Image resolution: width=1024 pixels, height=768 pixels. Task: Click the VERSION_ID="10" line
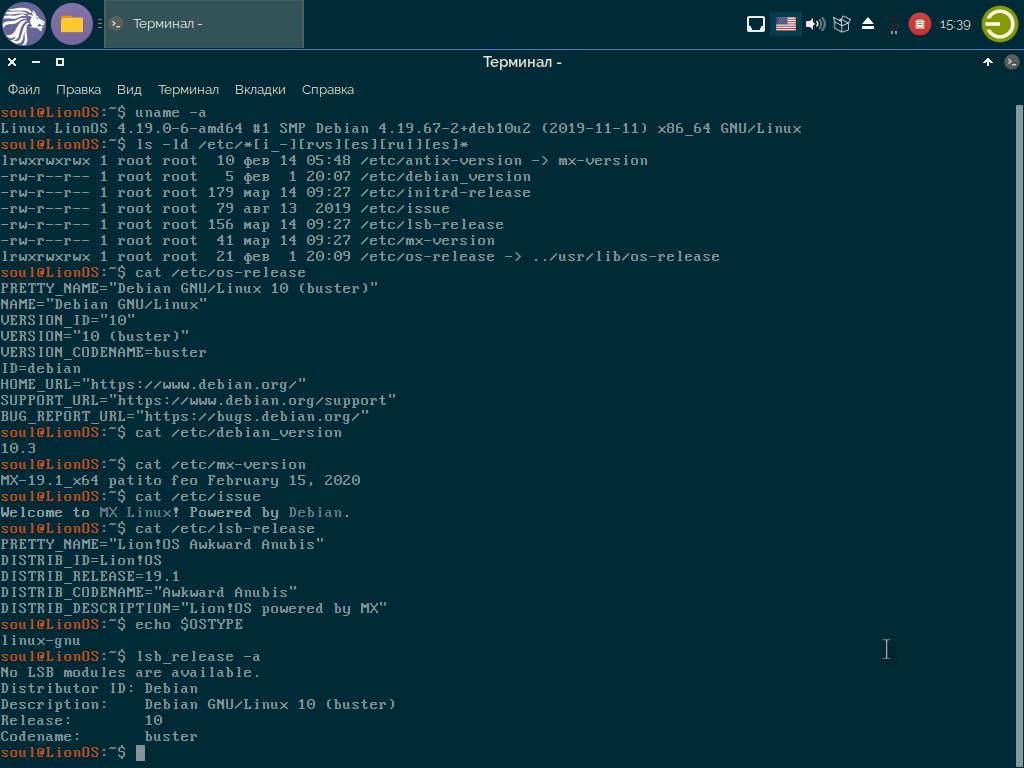(68, 321)
